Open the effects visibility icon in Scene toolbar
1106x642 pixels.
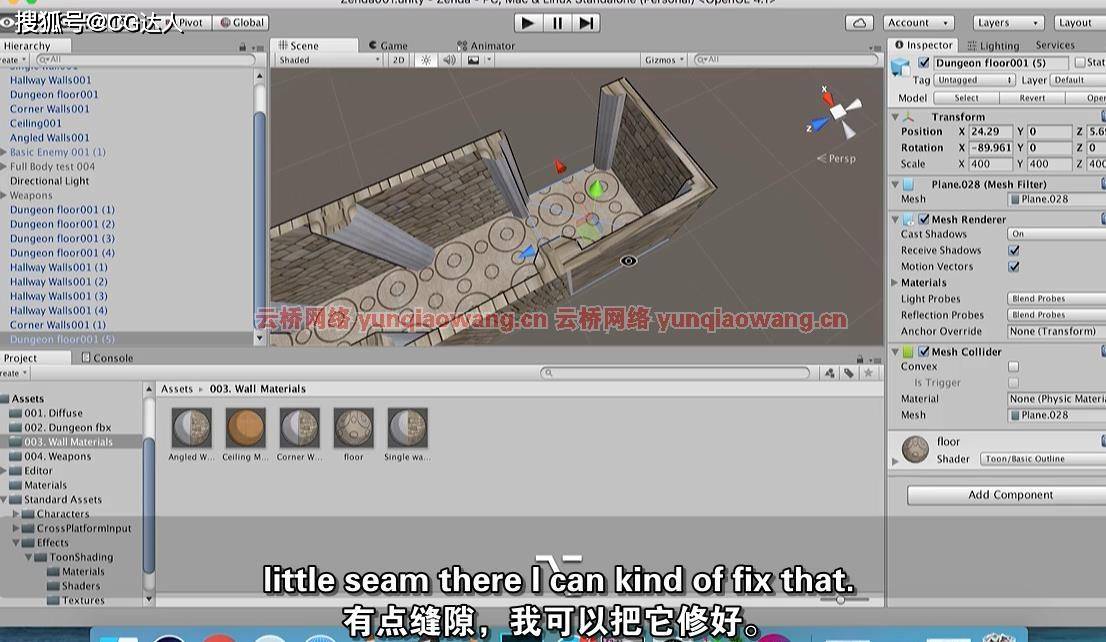[472, 60]
